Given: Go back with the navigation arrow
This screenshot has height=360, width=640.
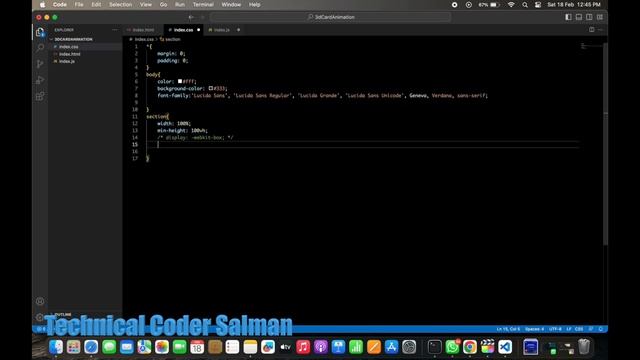Looking at the screenshot, I should click(191, 17).
